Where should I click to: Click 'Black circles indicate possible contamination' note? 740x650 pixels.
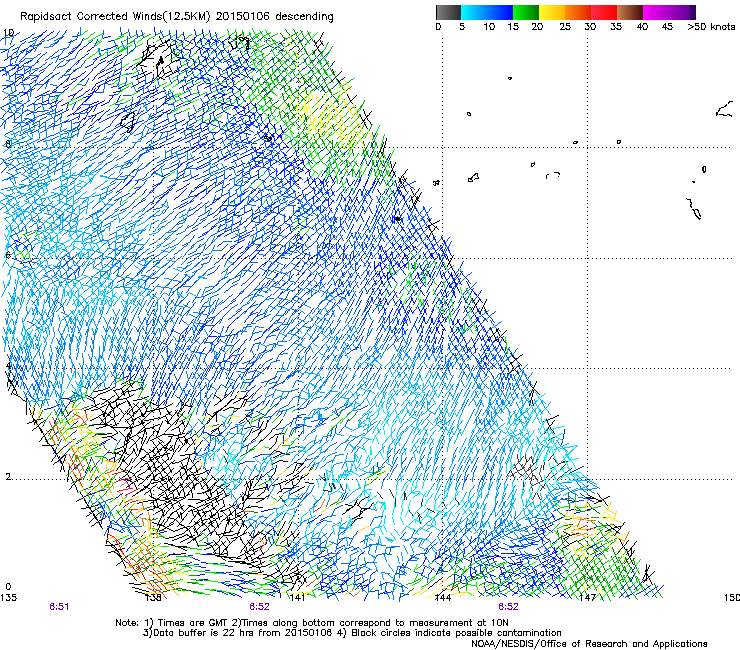pos(456,633)
